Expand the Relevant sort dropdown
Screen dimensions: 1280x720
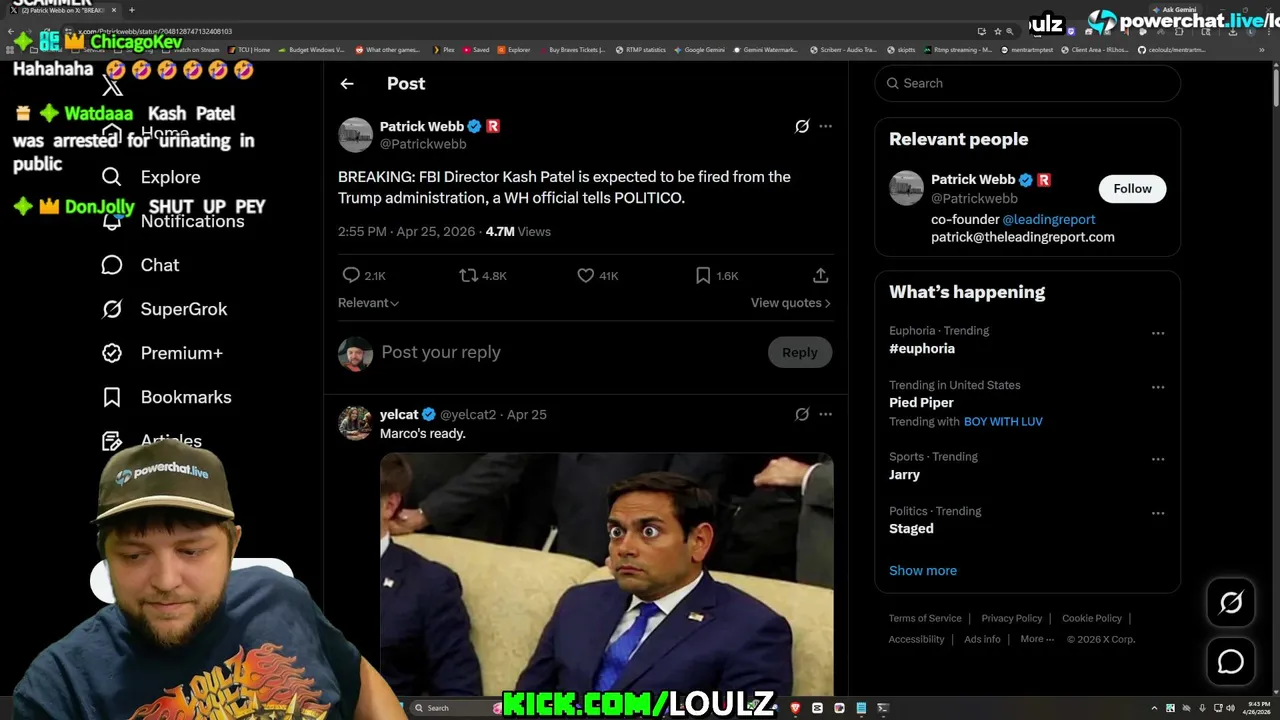point(368,303)
